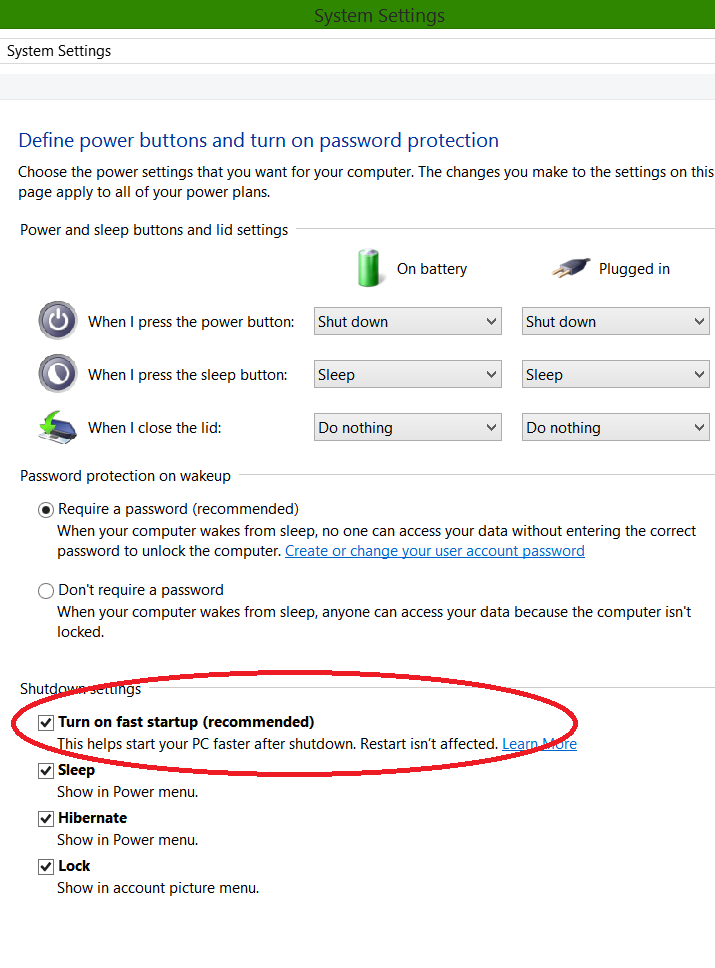Toggle the Lock checkbox
This screenshot has height=968, width=715.
(x=46, y=867)
